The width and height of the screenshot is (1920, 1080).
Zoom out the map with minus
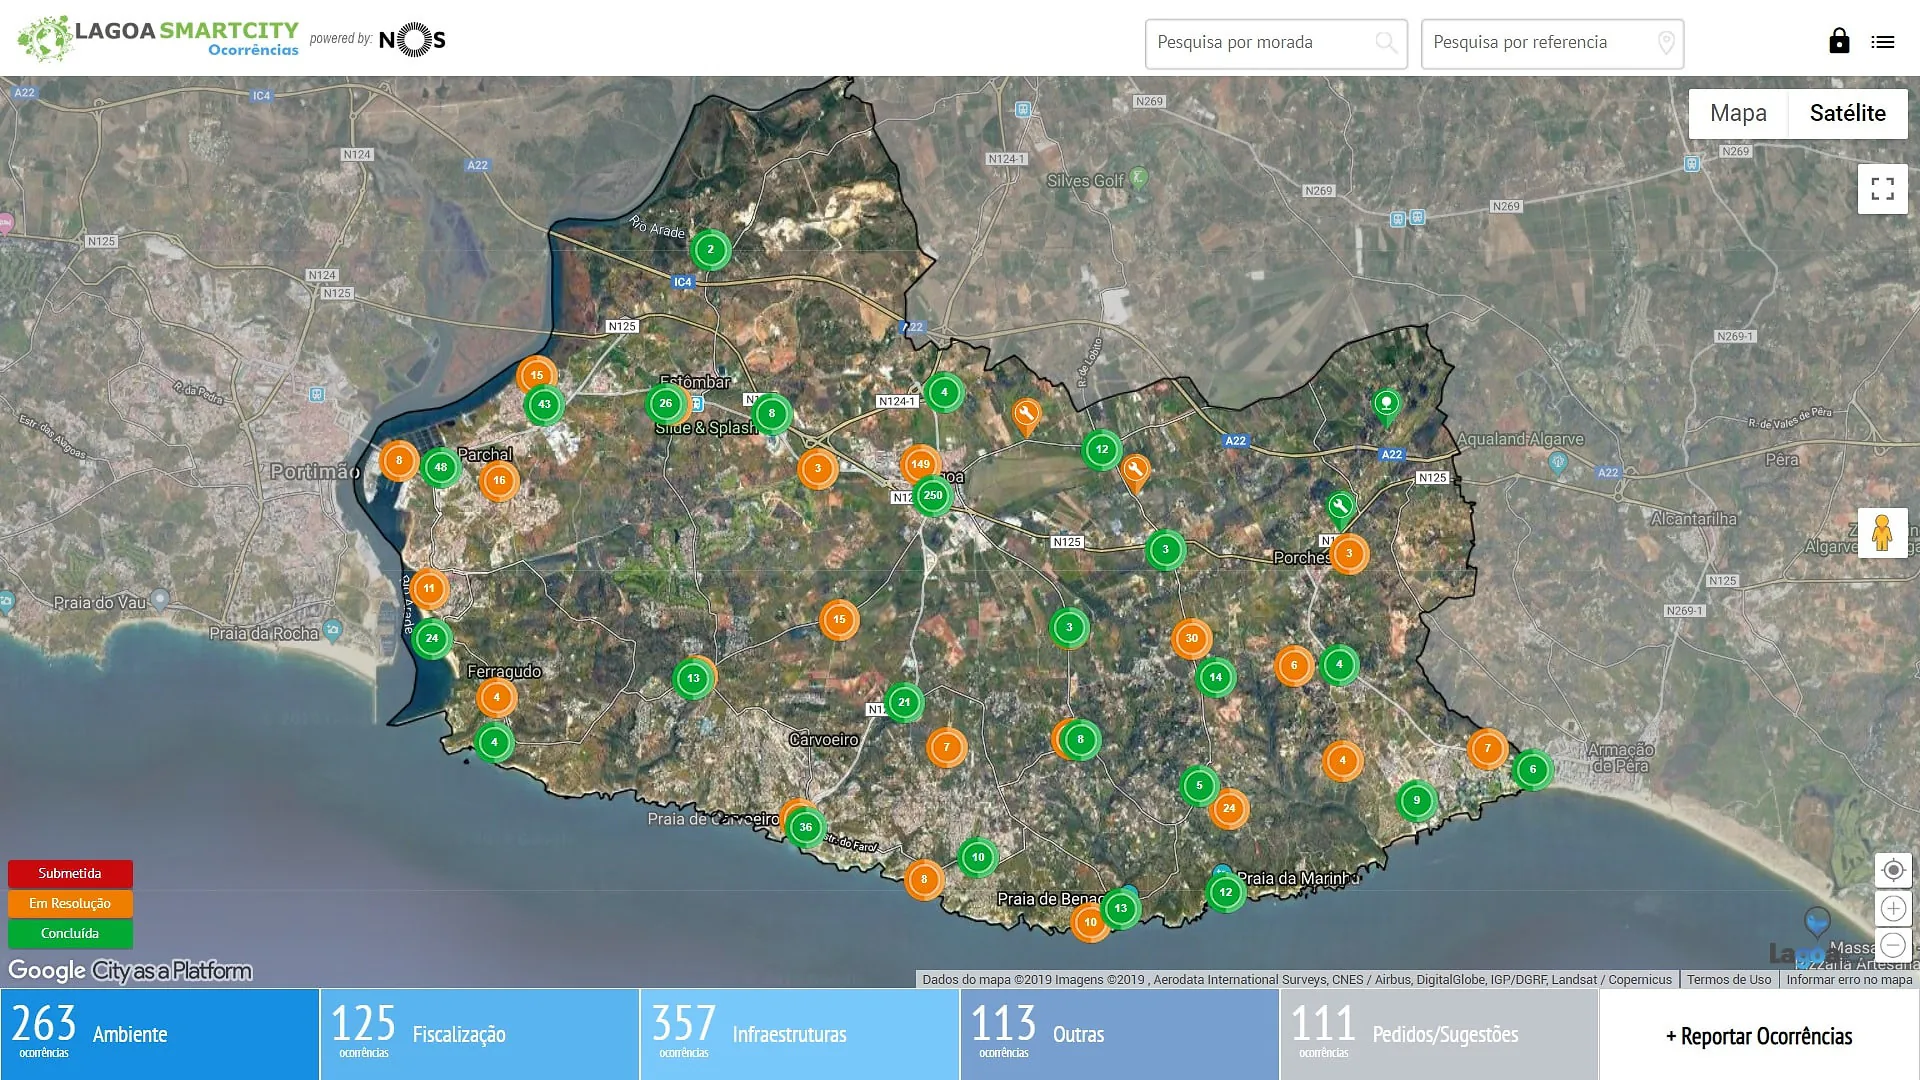pyautogui.click(x=1892, y=945)
